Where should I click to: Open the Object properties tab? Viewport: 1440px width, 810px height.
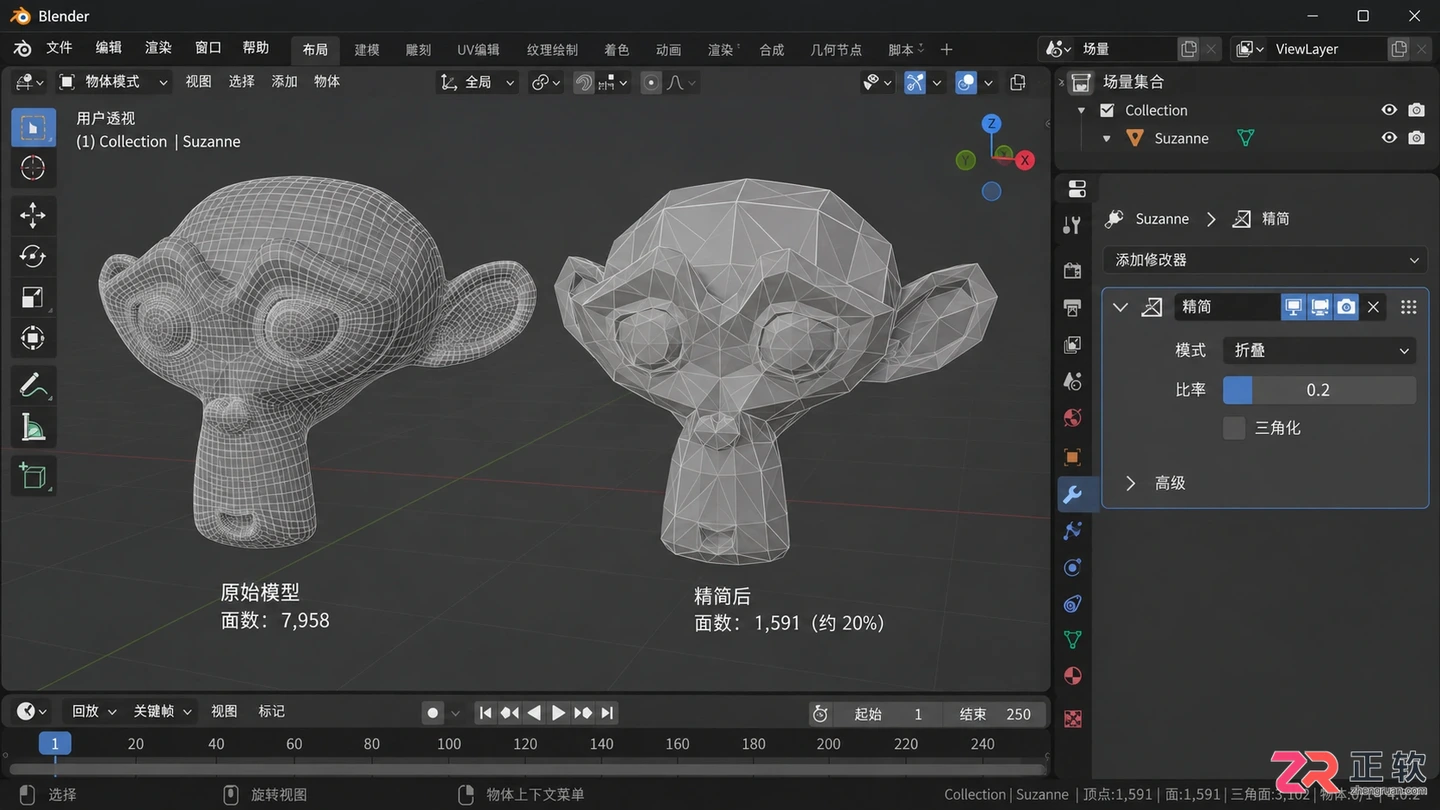click(x=1073, y=457)
